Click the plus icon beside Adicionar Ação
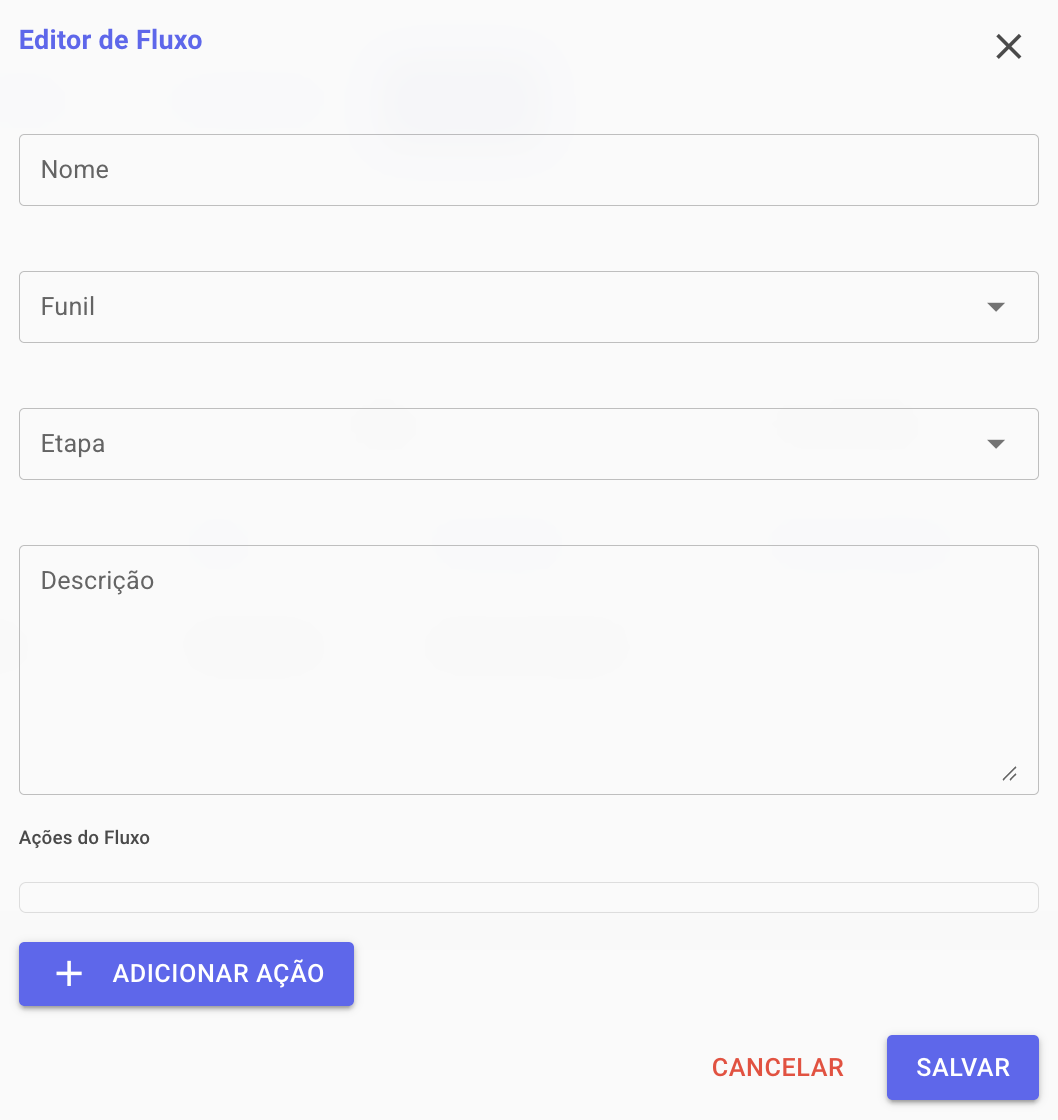 click(68, 974)
